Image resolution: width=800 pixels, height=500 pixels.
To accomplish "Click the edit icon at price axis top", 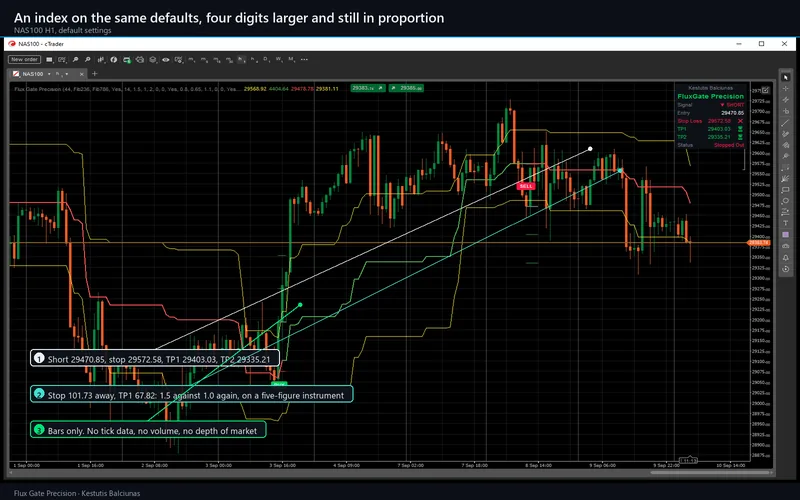I will point(765,90).
